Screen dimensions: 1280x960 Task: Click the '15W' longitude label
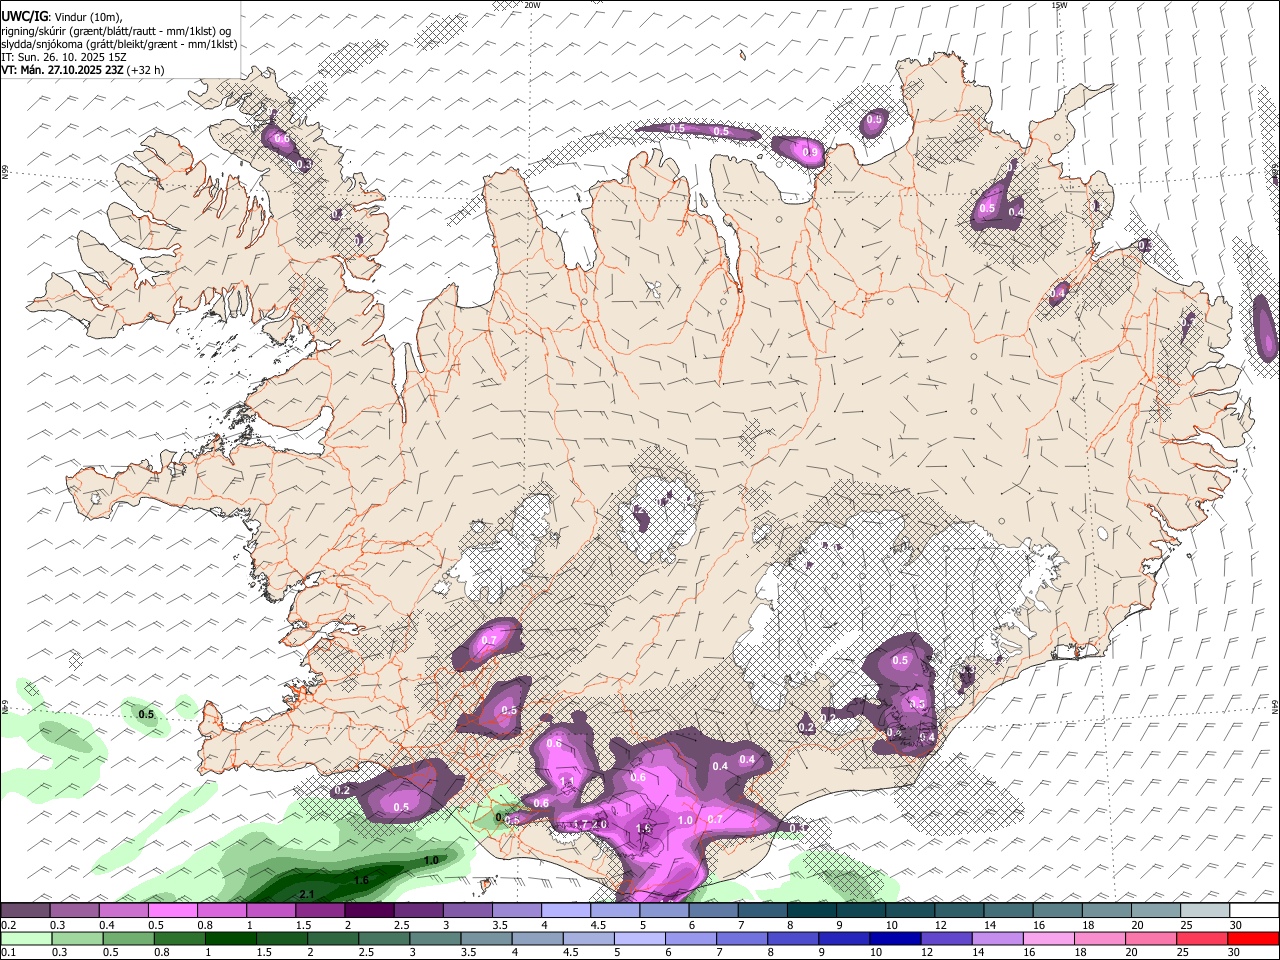tap(1059, 5)
